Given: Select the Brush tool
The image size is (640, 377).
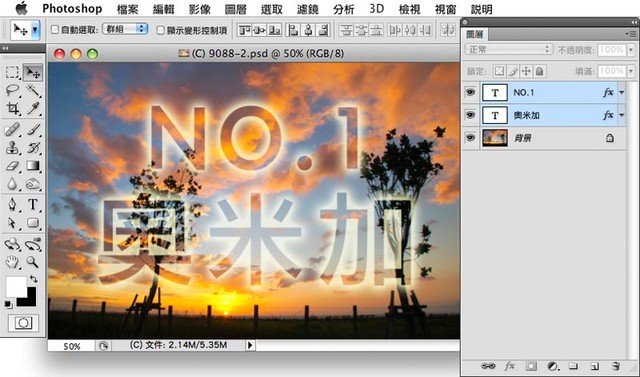Looking at the screenshot, I should (33, 130).
